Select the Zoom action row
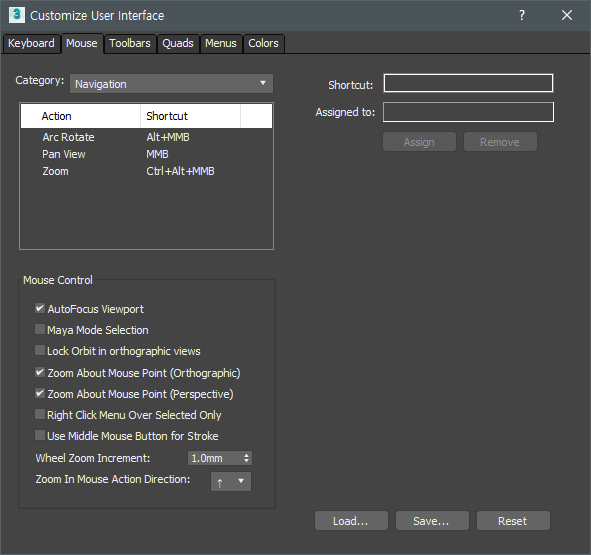The image size is (591, 555). [146, 171]
